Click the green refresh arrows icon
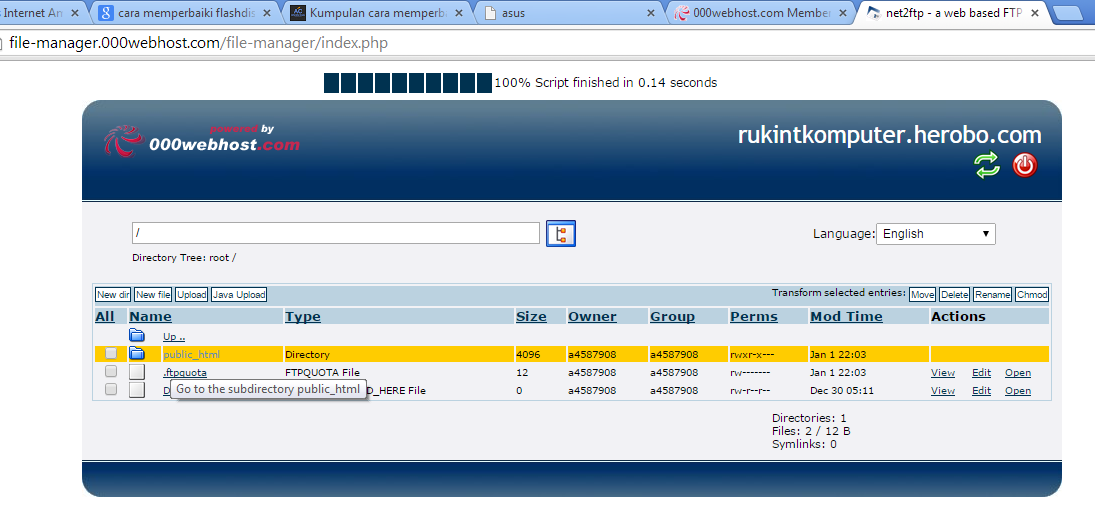 987,165
